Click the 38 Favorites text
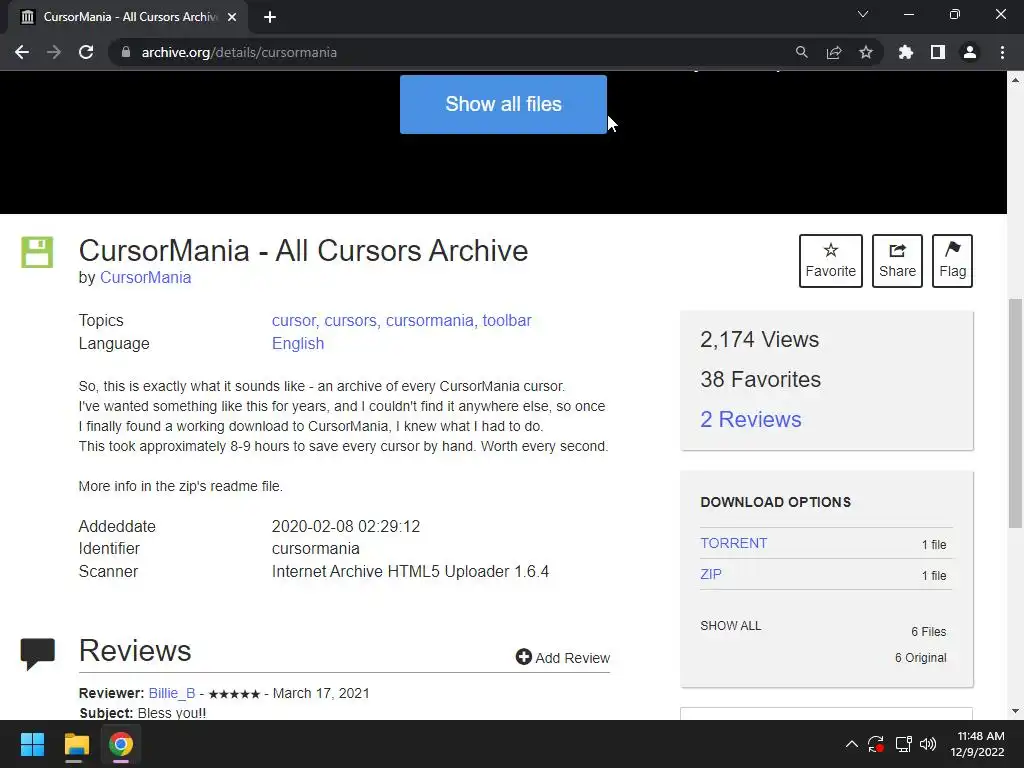 click(761, 379)
